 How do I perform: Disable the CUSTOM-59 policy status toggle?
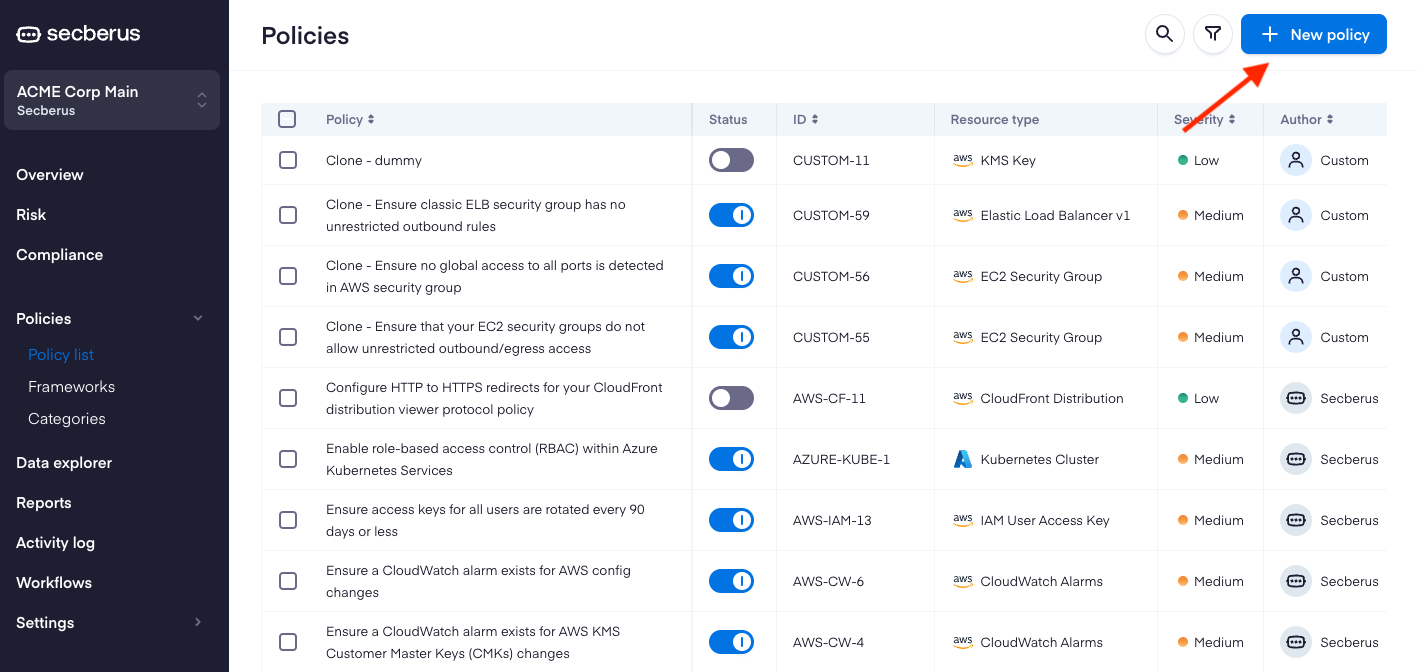(731, 215)
